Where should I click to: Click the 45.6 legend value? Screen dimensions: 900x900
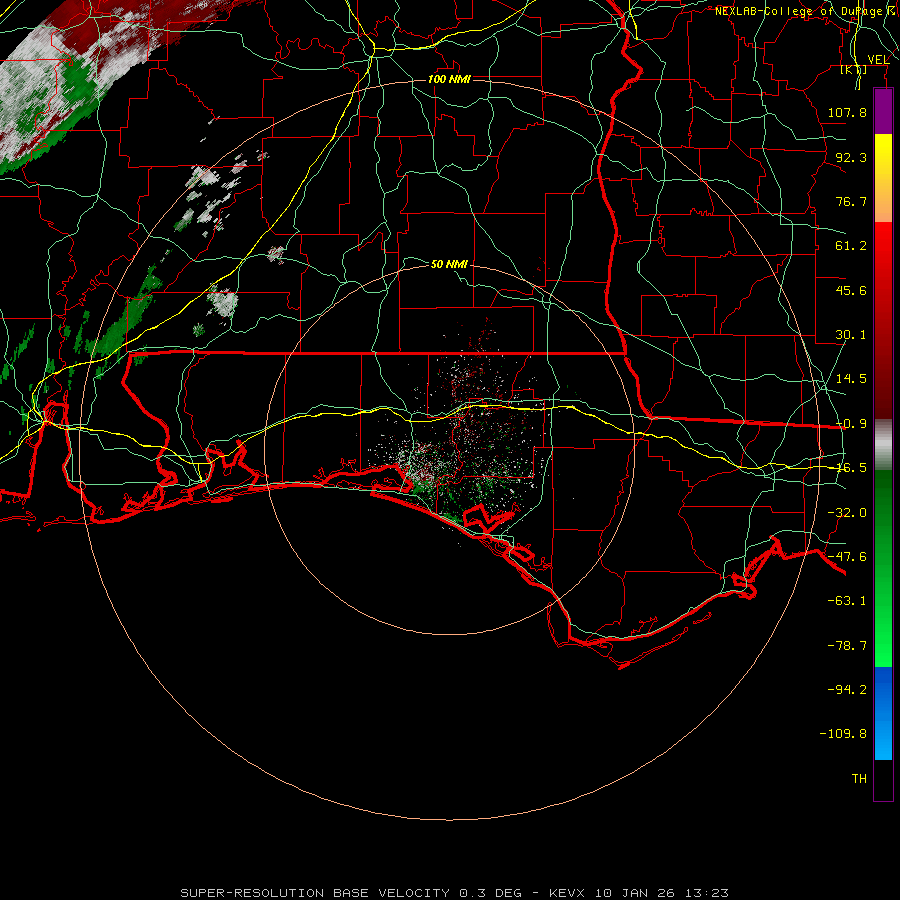coord(851,290)
